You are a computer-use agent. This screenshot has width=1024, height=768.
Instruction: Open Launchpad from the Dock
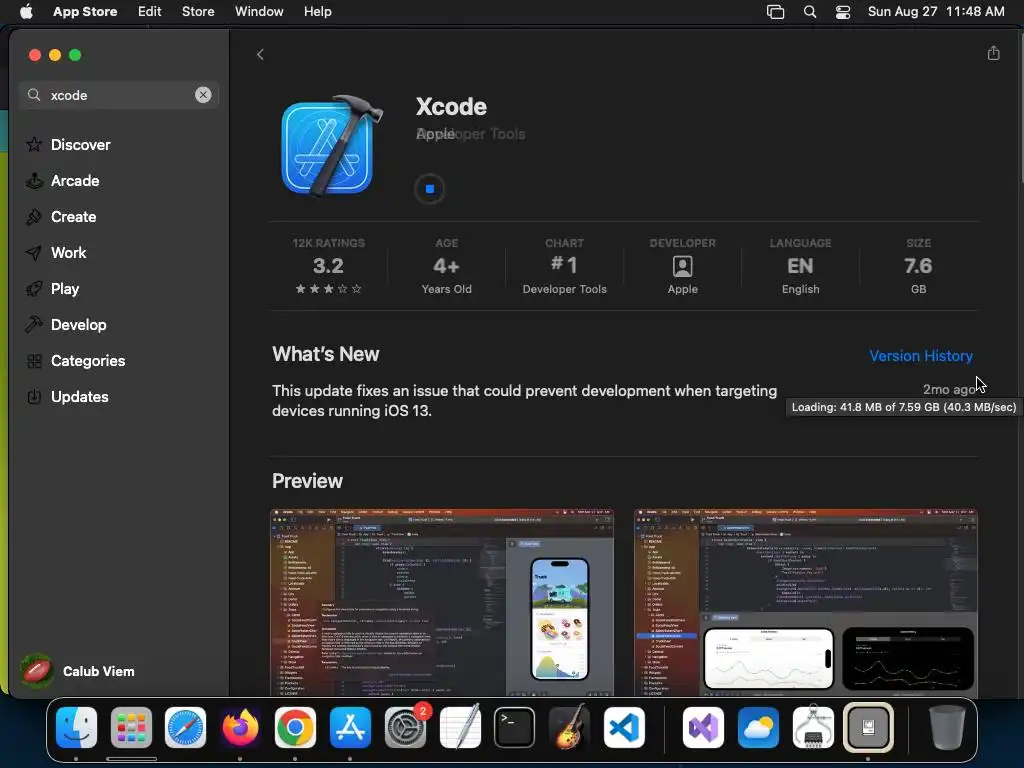[131, 727]
